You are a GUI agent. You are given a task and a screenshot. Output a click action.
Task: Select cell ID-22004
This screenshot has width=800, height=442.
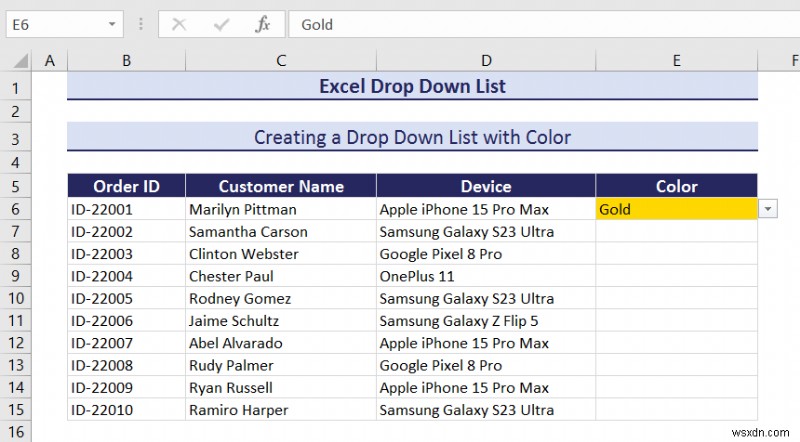point(127,276)
